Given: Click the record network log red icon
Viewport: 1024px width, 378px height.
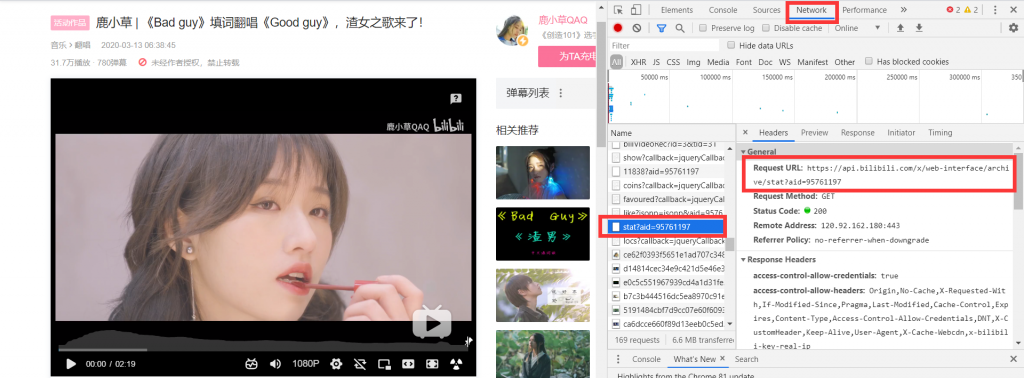Looking at the screenshot, I should pyautogui.click(x=617, y=28).
